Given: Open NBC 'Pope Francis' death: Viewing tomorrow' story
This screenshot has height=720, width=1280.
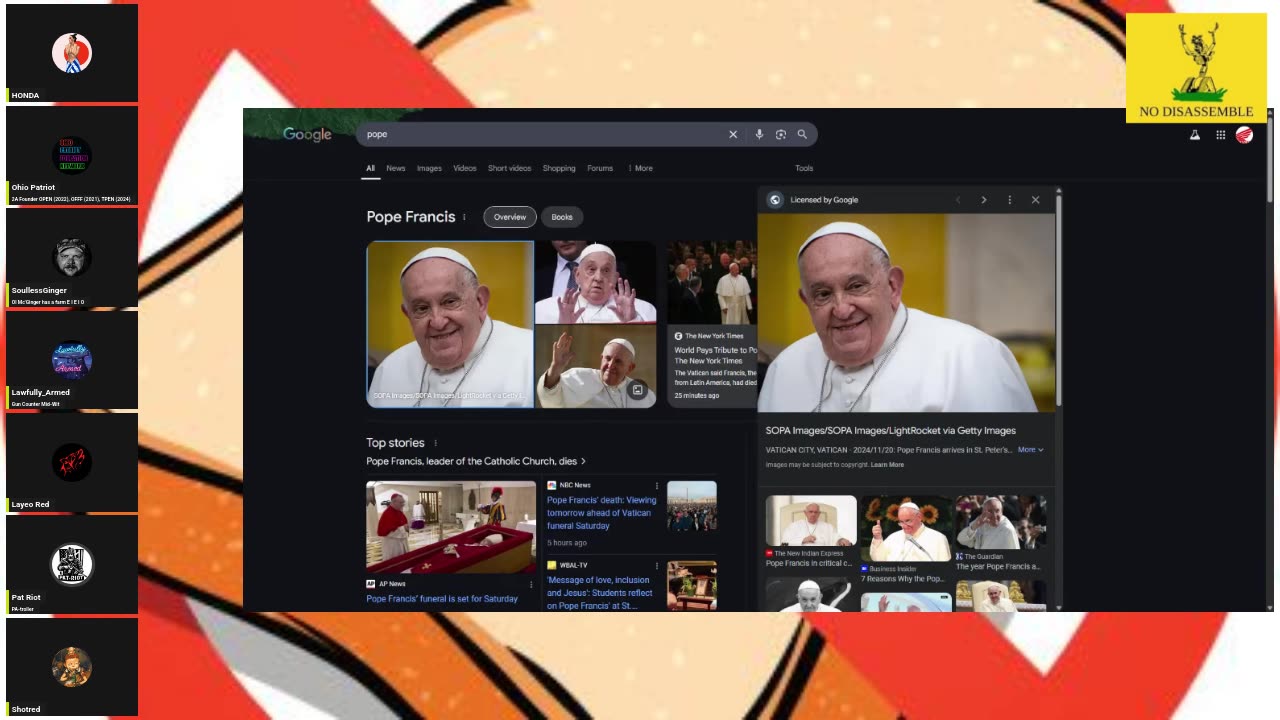Looking at the screenshot, I should 602,513.
